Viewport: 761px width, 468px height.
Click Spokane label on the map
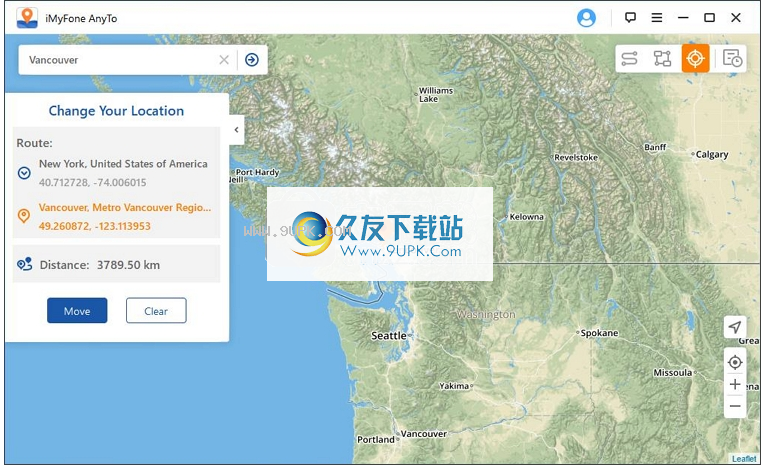point(599,333)
